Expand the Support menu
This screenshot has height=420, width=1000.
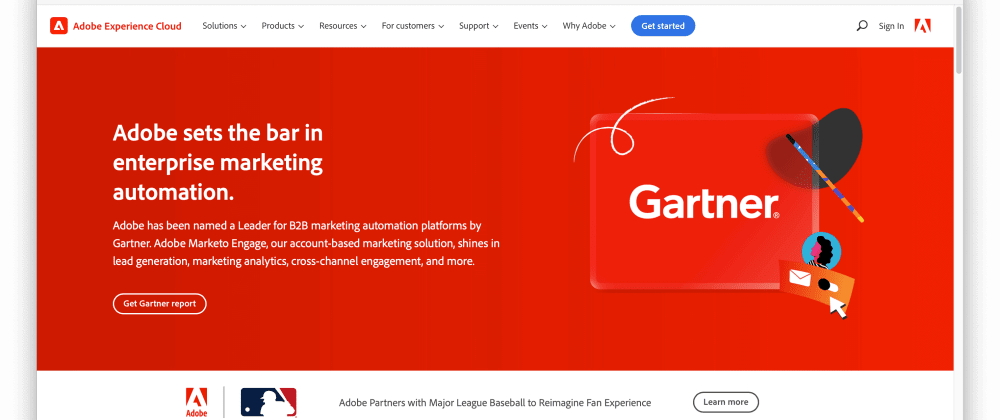[479, 26]
